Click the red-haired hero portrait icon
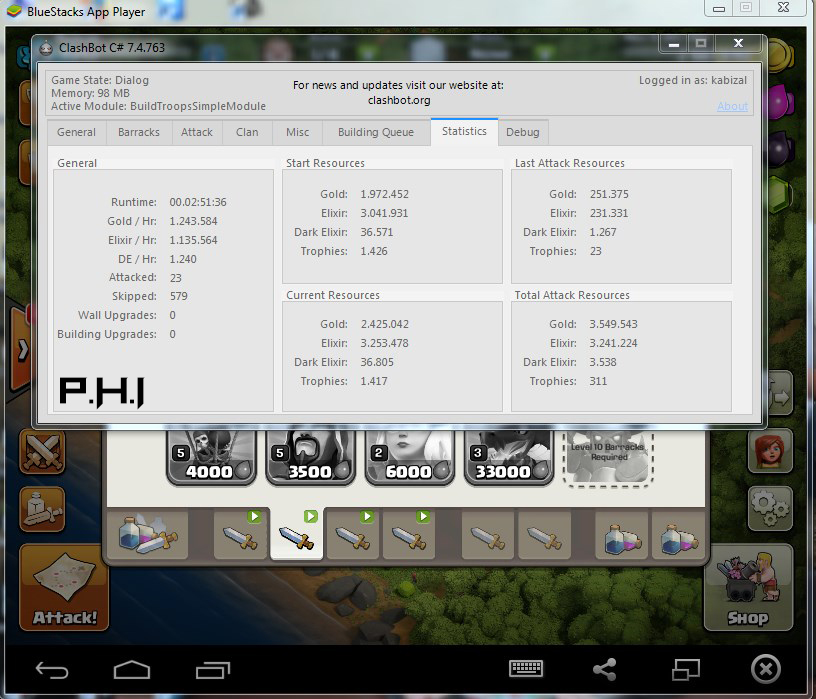The width and height of the screenshot is (816, 699). 770,450
